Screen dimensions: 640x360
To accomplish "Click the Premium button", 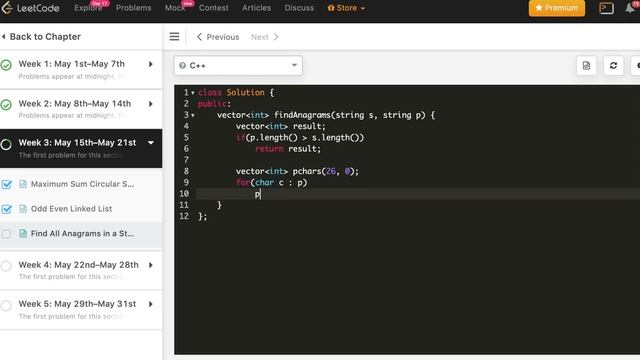I will pyautogui.click(x=557, y=8).
